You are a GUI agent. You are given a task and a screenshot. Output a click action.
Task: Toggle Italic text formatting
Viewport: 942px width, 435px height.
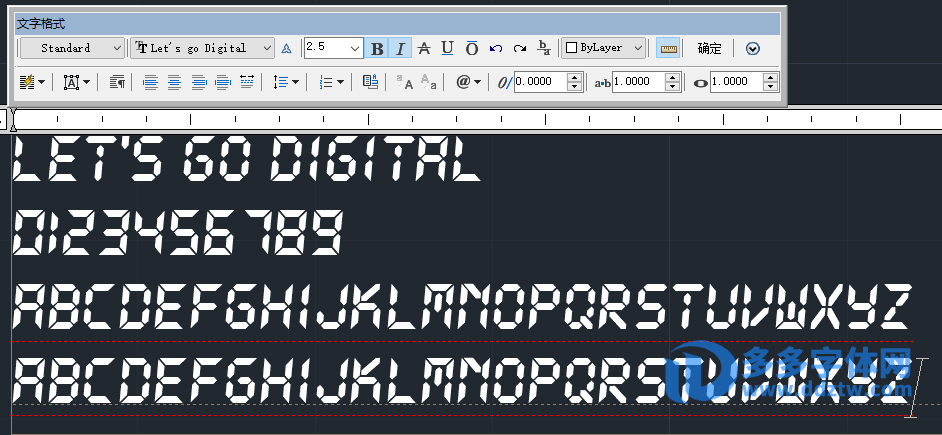pos(400,48)
